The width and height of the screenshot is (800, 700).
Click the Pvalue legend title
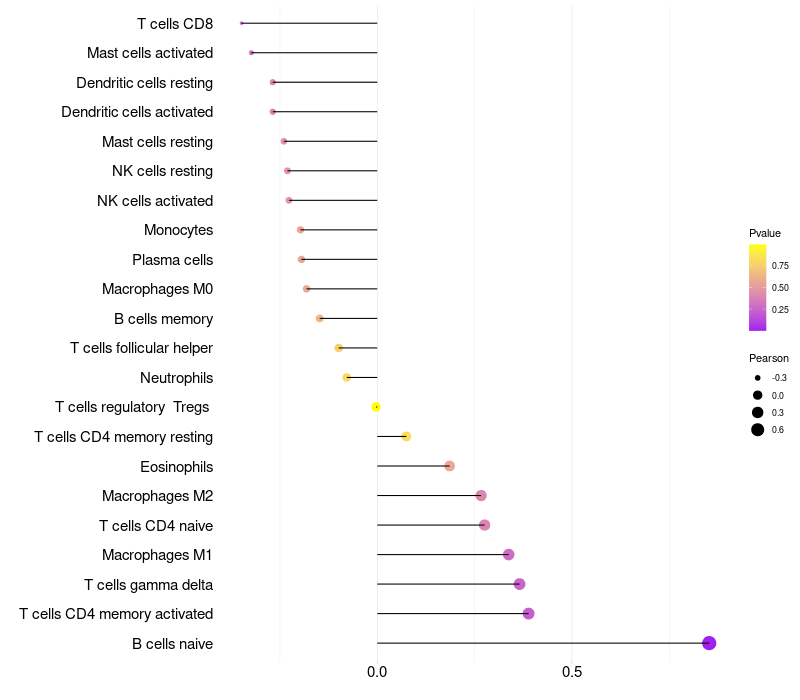(x=765, y=233)
